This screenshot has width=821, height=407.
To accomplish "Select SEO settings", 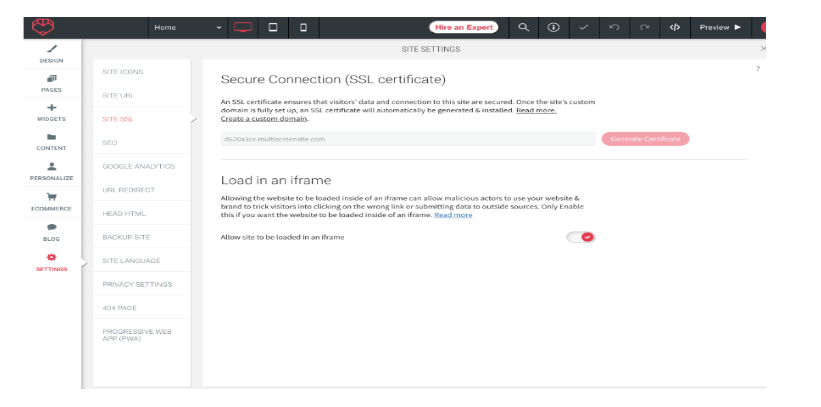I will click(142, 142).
